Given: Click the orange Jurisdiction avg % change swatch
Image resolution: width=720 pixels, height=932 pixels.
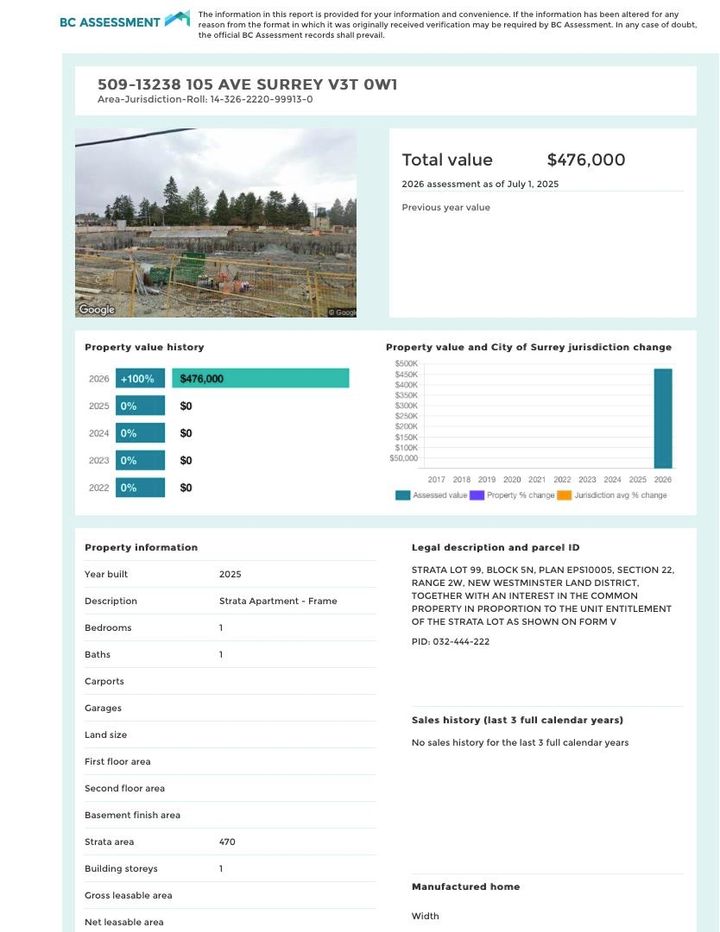Looking at the screenshot, I should (x=564, y=495).
